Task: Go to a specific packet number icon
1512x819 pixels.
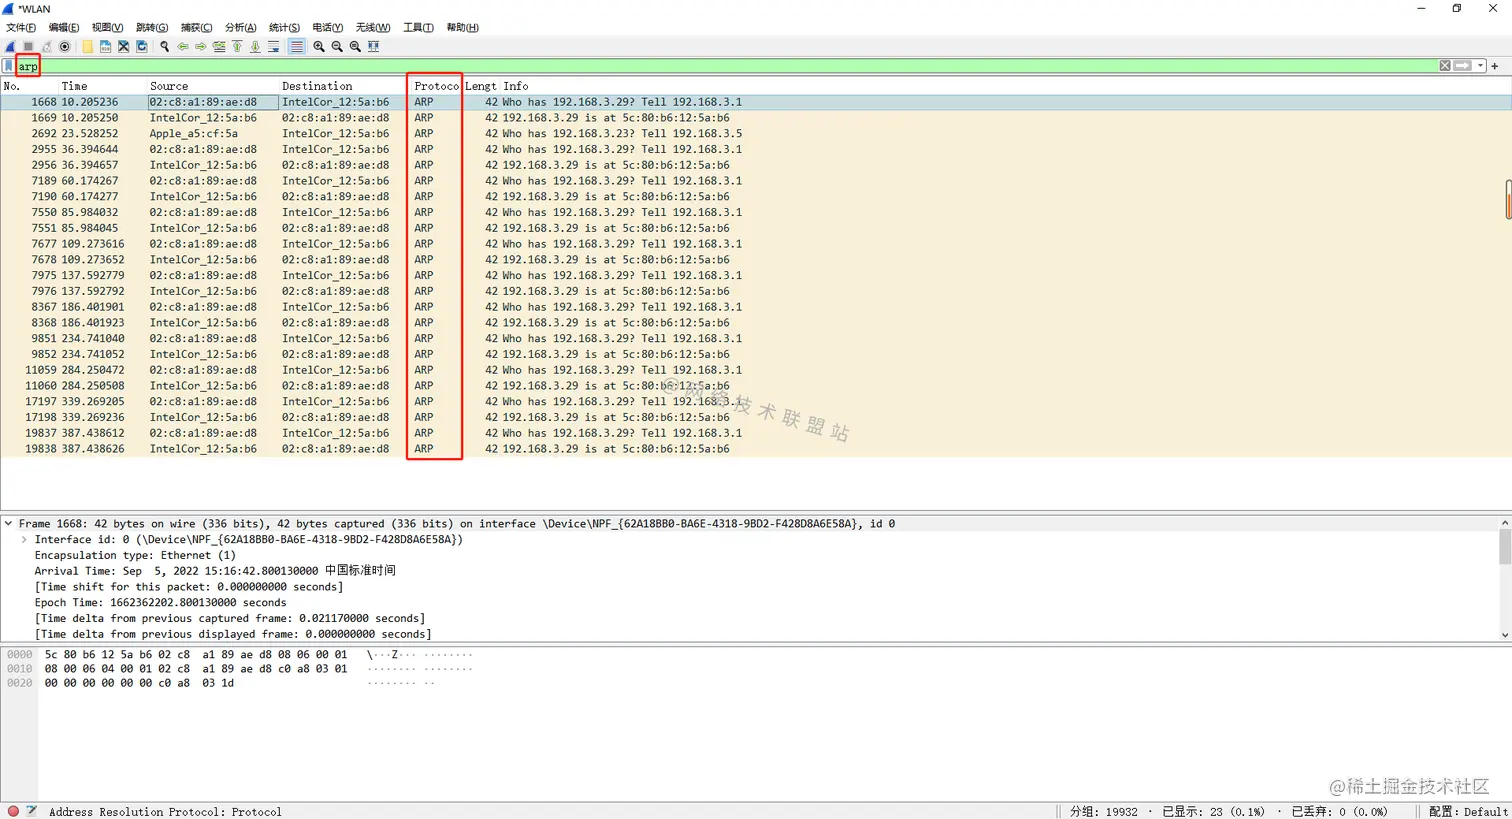Action: [x=219, y=46]
